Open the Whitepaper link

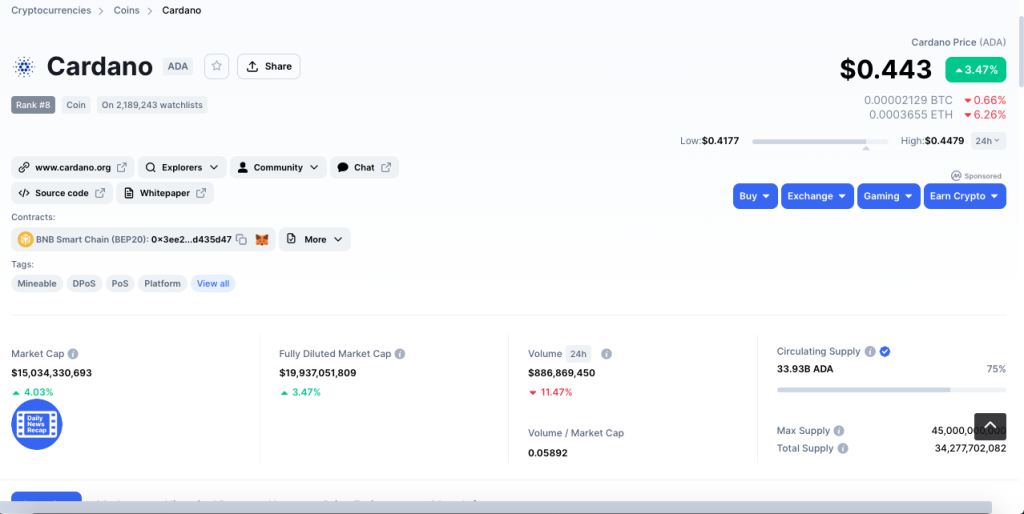click(x=165, y=193)
